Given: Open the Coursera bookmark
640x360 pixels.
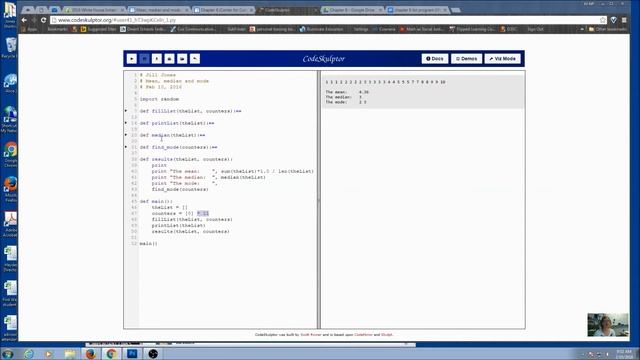Looking at the screenshot, I should [x=384, y=29].
